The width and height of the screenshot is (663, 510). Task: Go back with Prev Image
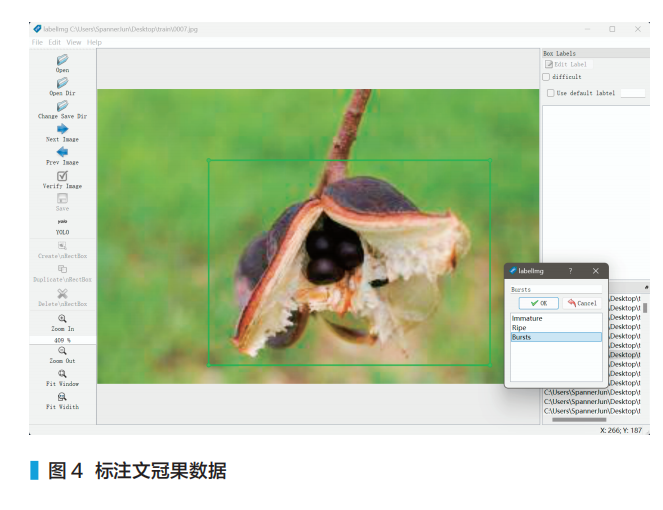click(62, 153)
